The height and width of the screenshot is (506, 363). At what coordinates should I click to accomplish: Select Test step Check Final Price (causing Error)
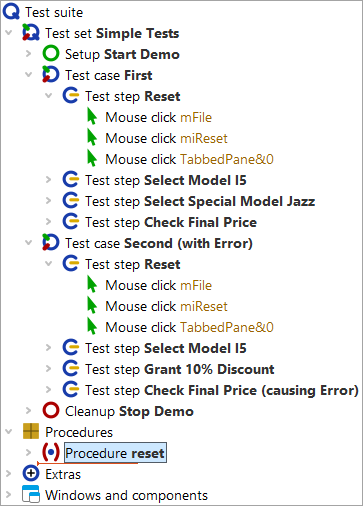click(x=222, y=390)
